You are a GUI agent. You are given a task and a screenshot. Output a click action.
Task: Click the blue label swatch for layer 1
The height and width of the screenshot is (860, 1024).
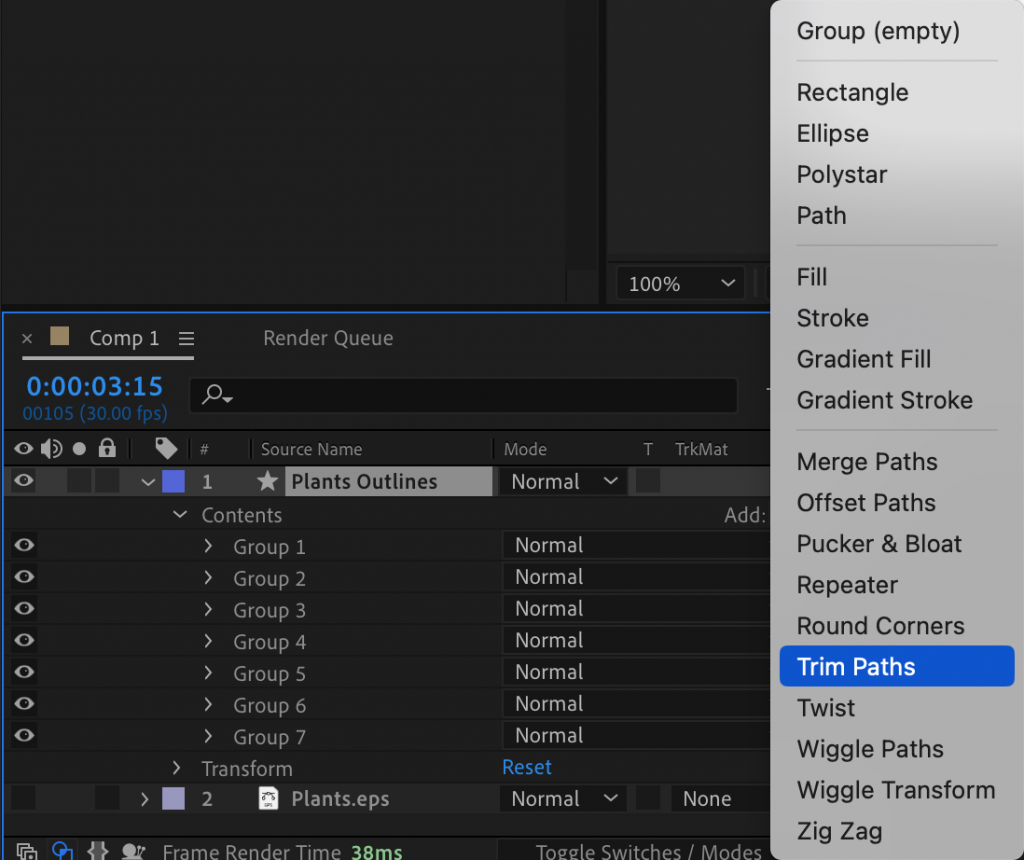pos(173,481)
